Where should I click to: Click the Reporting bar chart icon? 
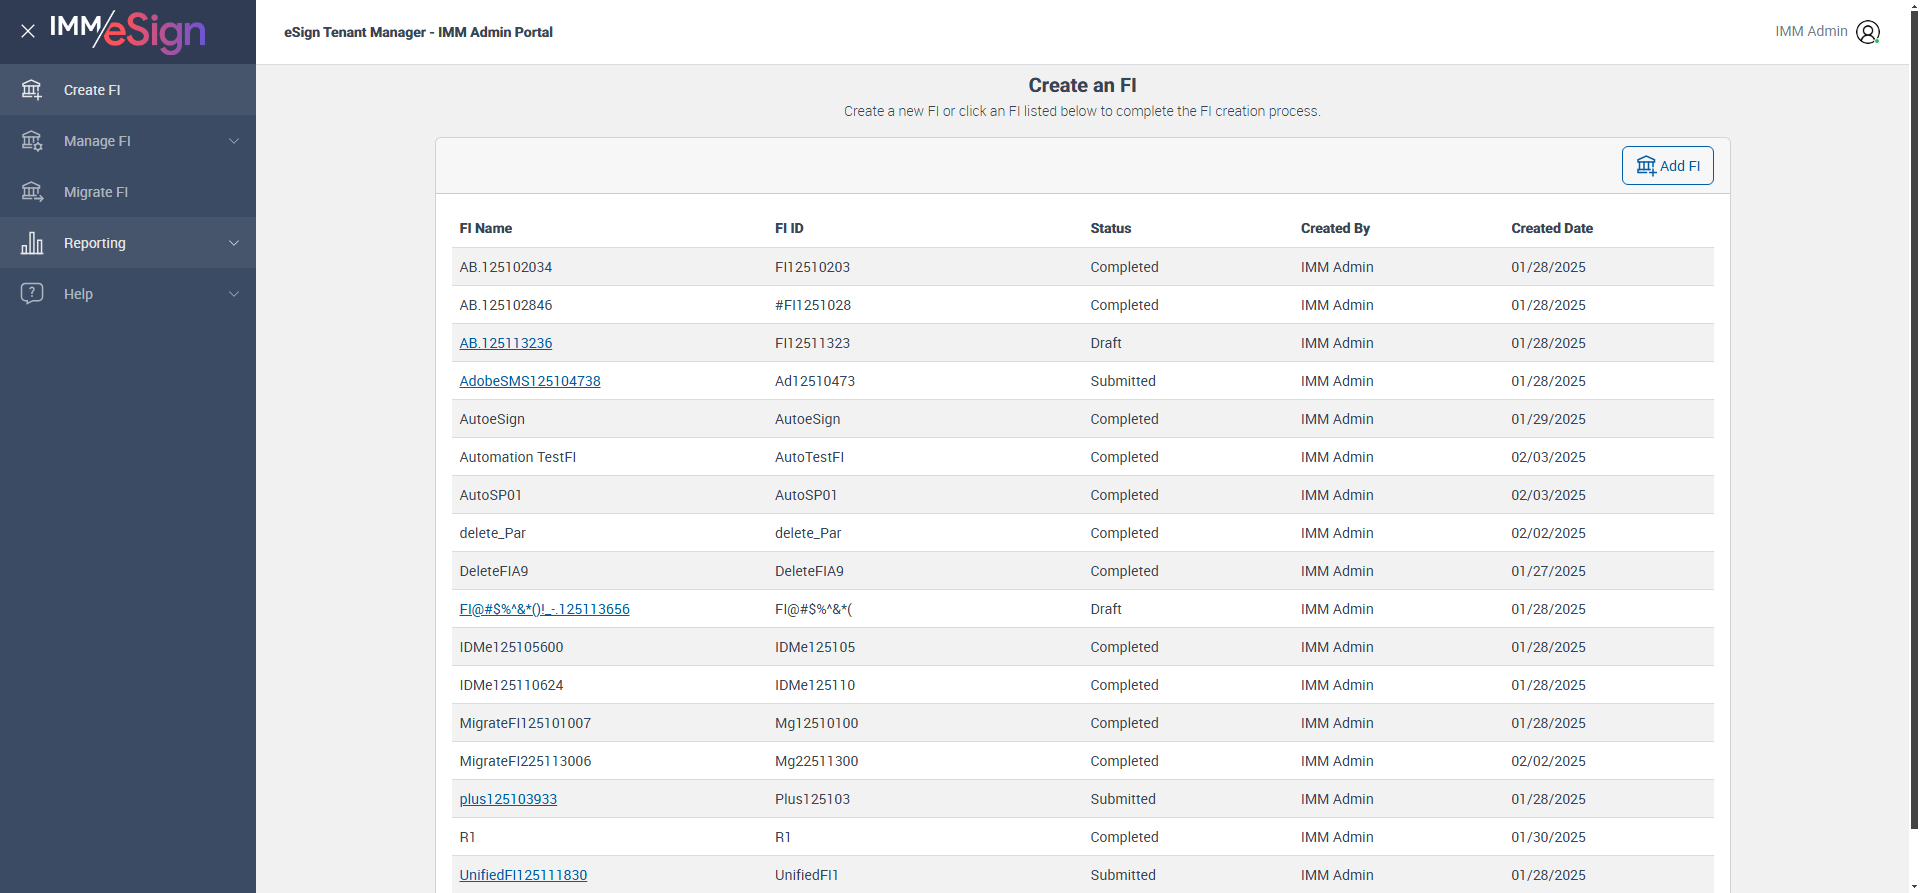(x=32, y=243)
